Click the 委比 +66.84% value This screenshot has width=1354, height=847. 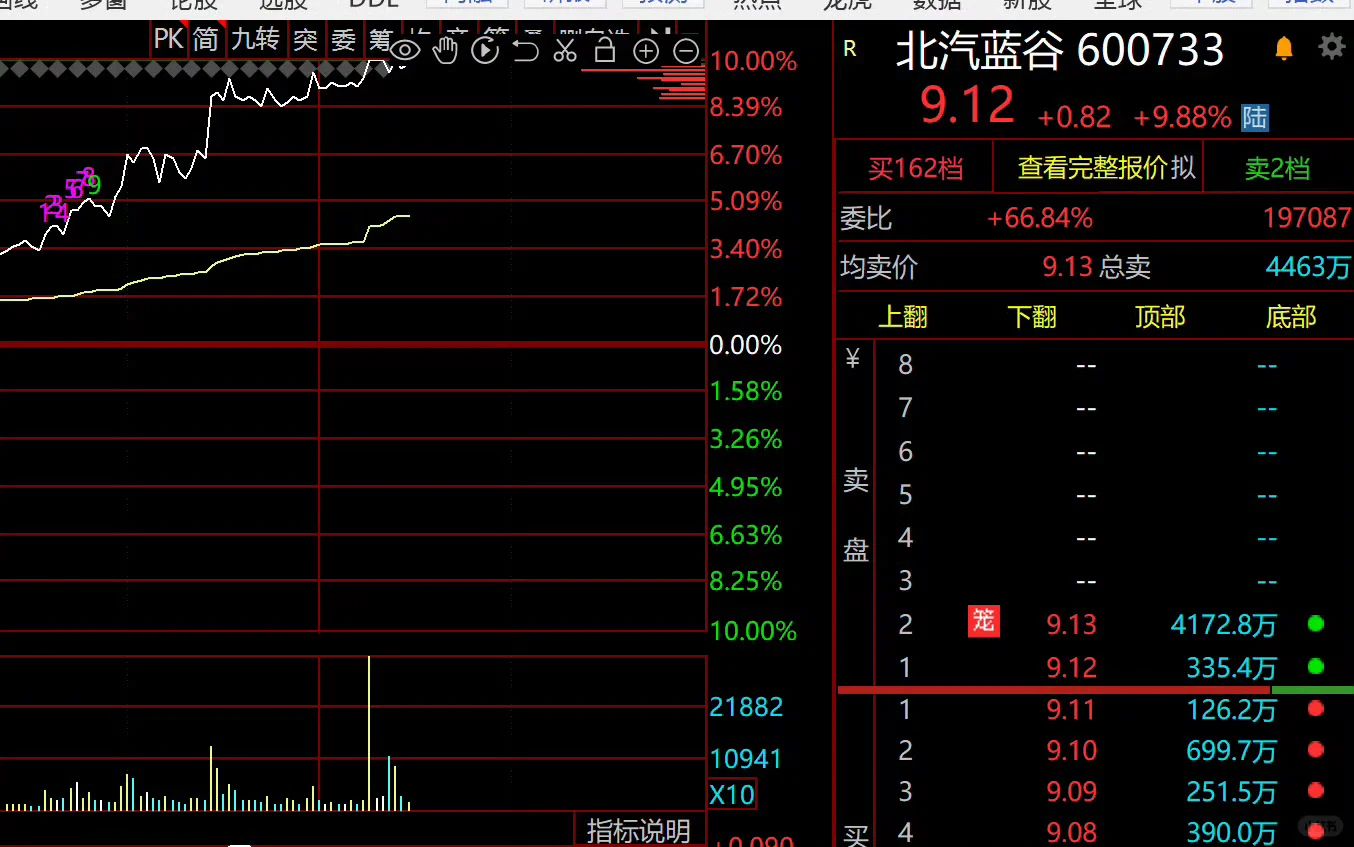pos(1040,218)
